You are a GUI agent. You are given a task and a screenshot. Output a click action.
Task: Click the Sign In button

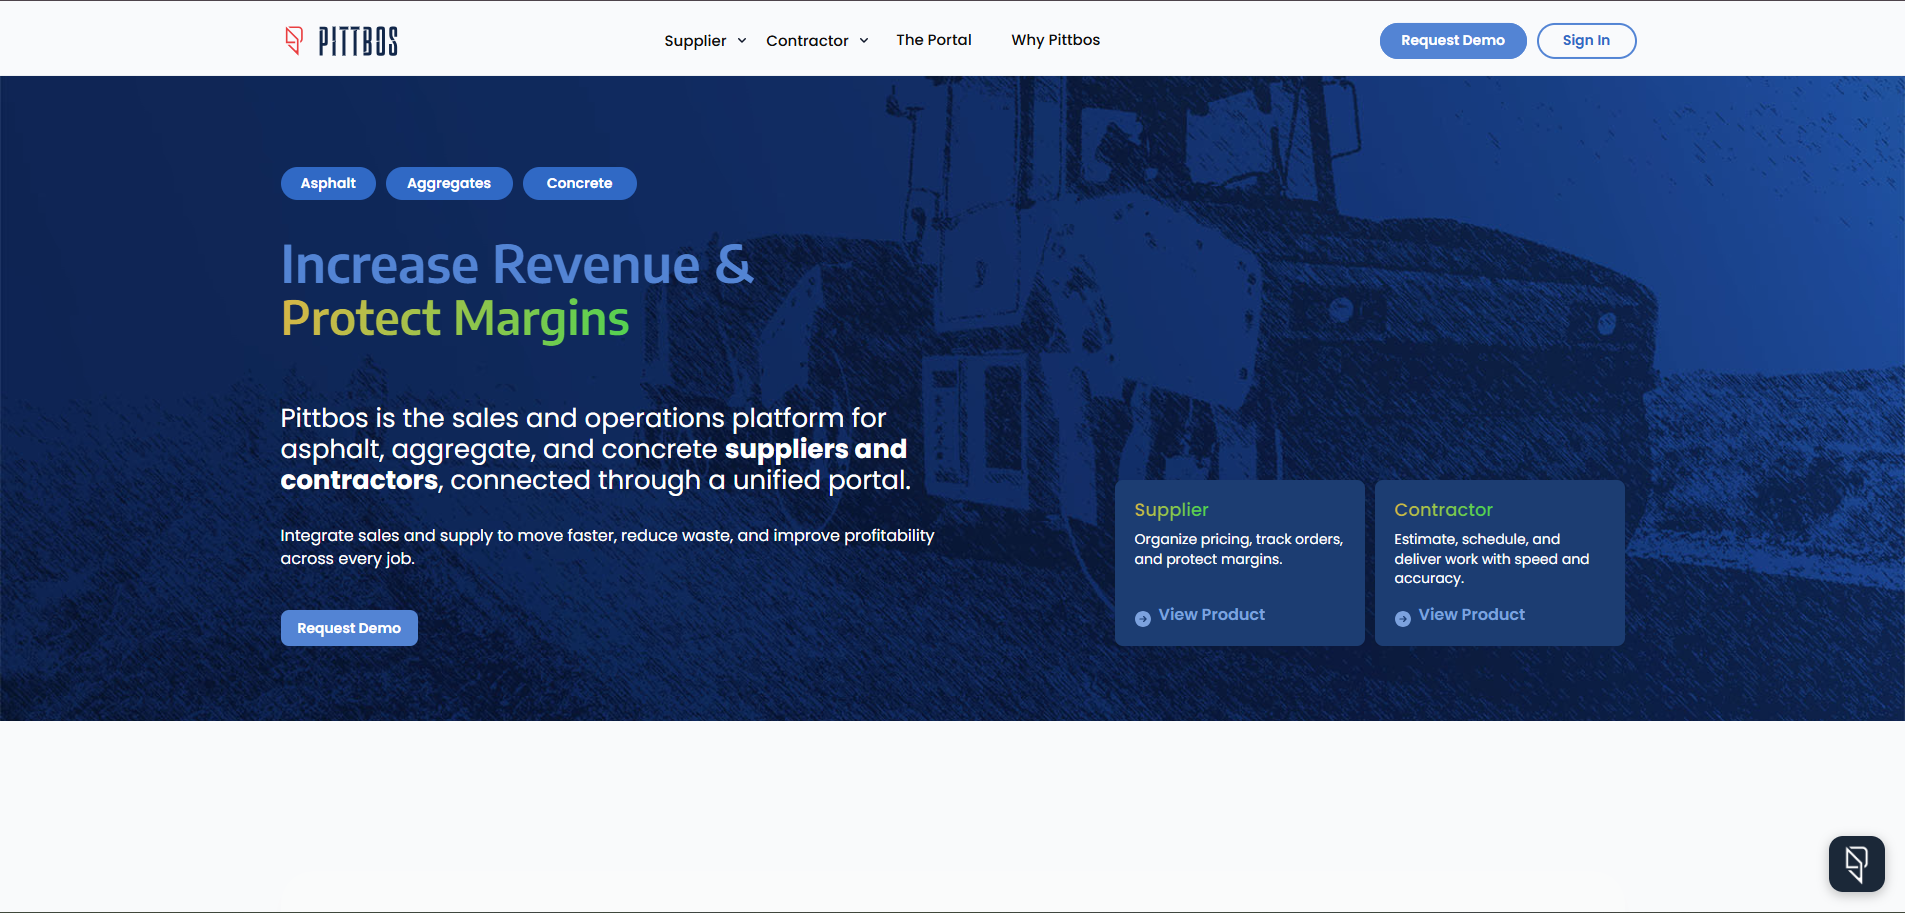pos(1586,41)
